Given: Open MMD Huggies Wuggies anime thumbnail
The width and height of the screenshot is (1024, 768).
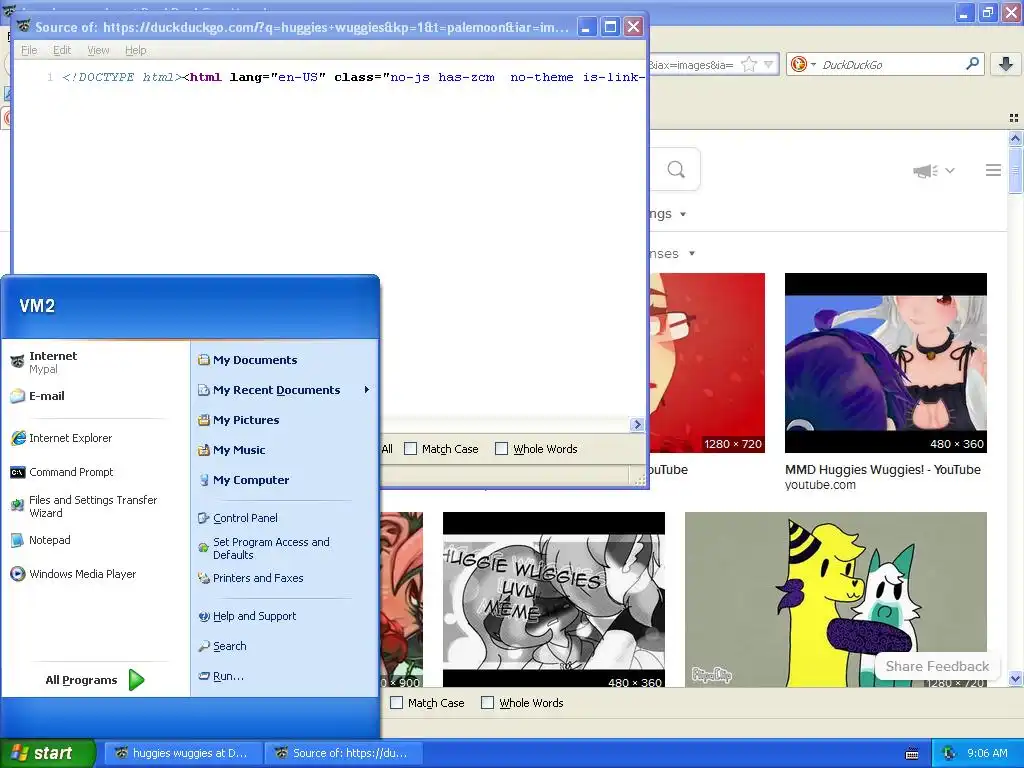Looking at the screenshot, I should (886, 362).
